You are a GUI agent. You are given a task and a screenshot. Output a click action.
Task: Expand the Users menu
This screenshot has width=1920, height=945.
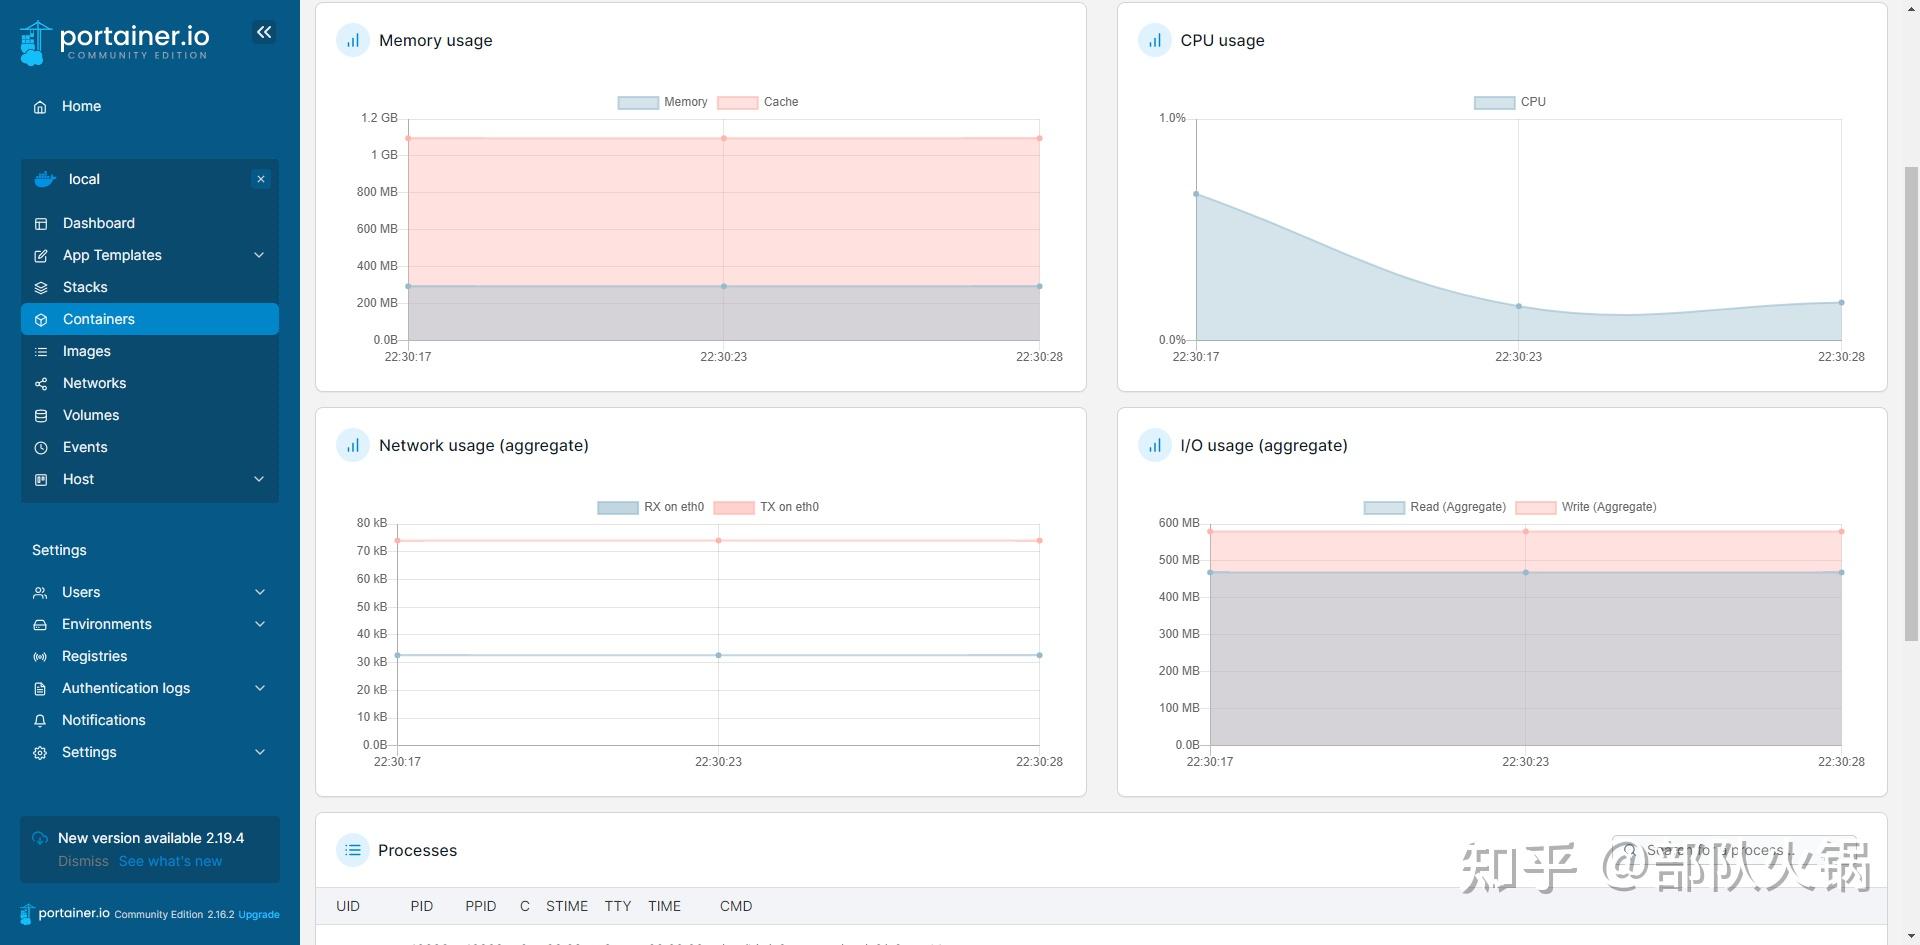click(259, 591)
